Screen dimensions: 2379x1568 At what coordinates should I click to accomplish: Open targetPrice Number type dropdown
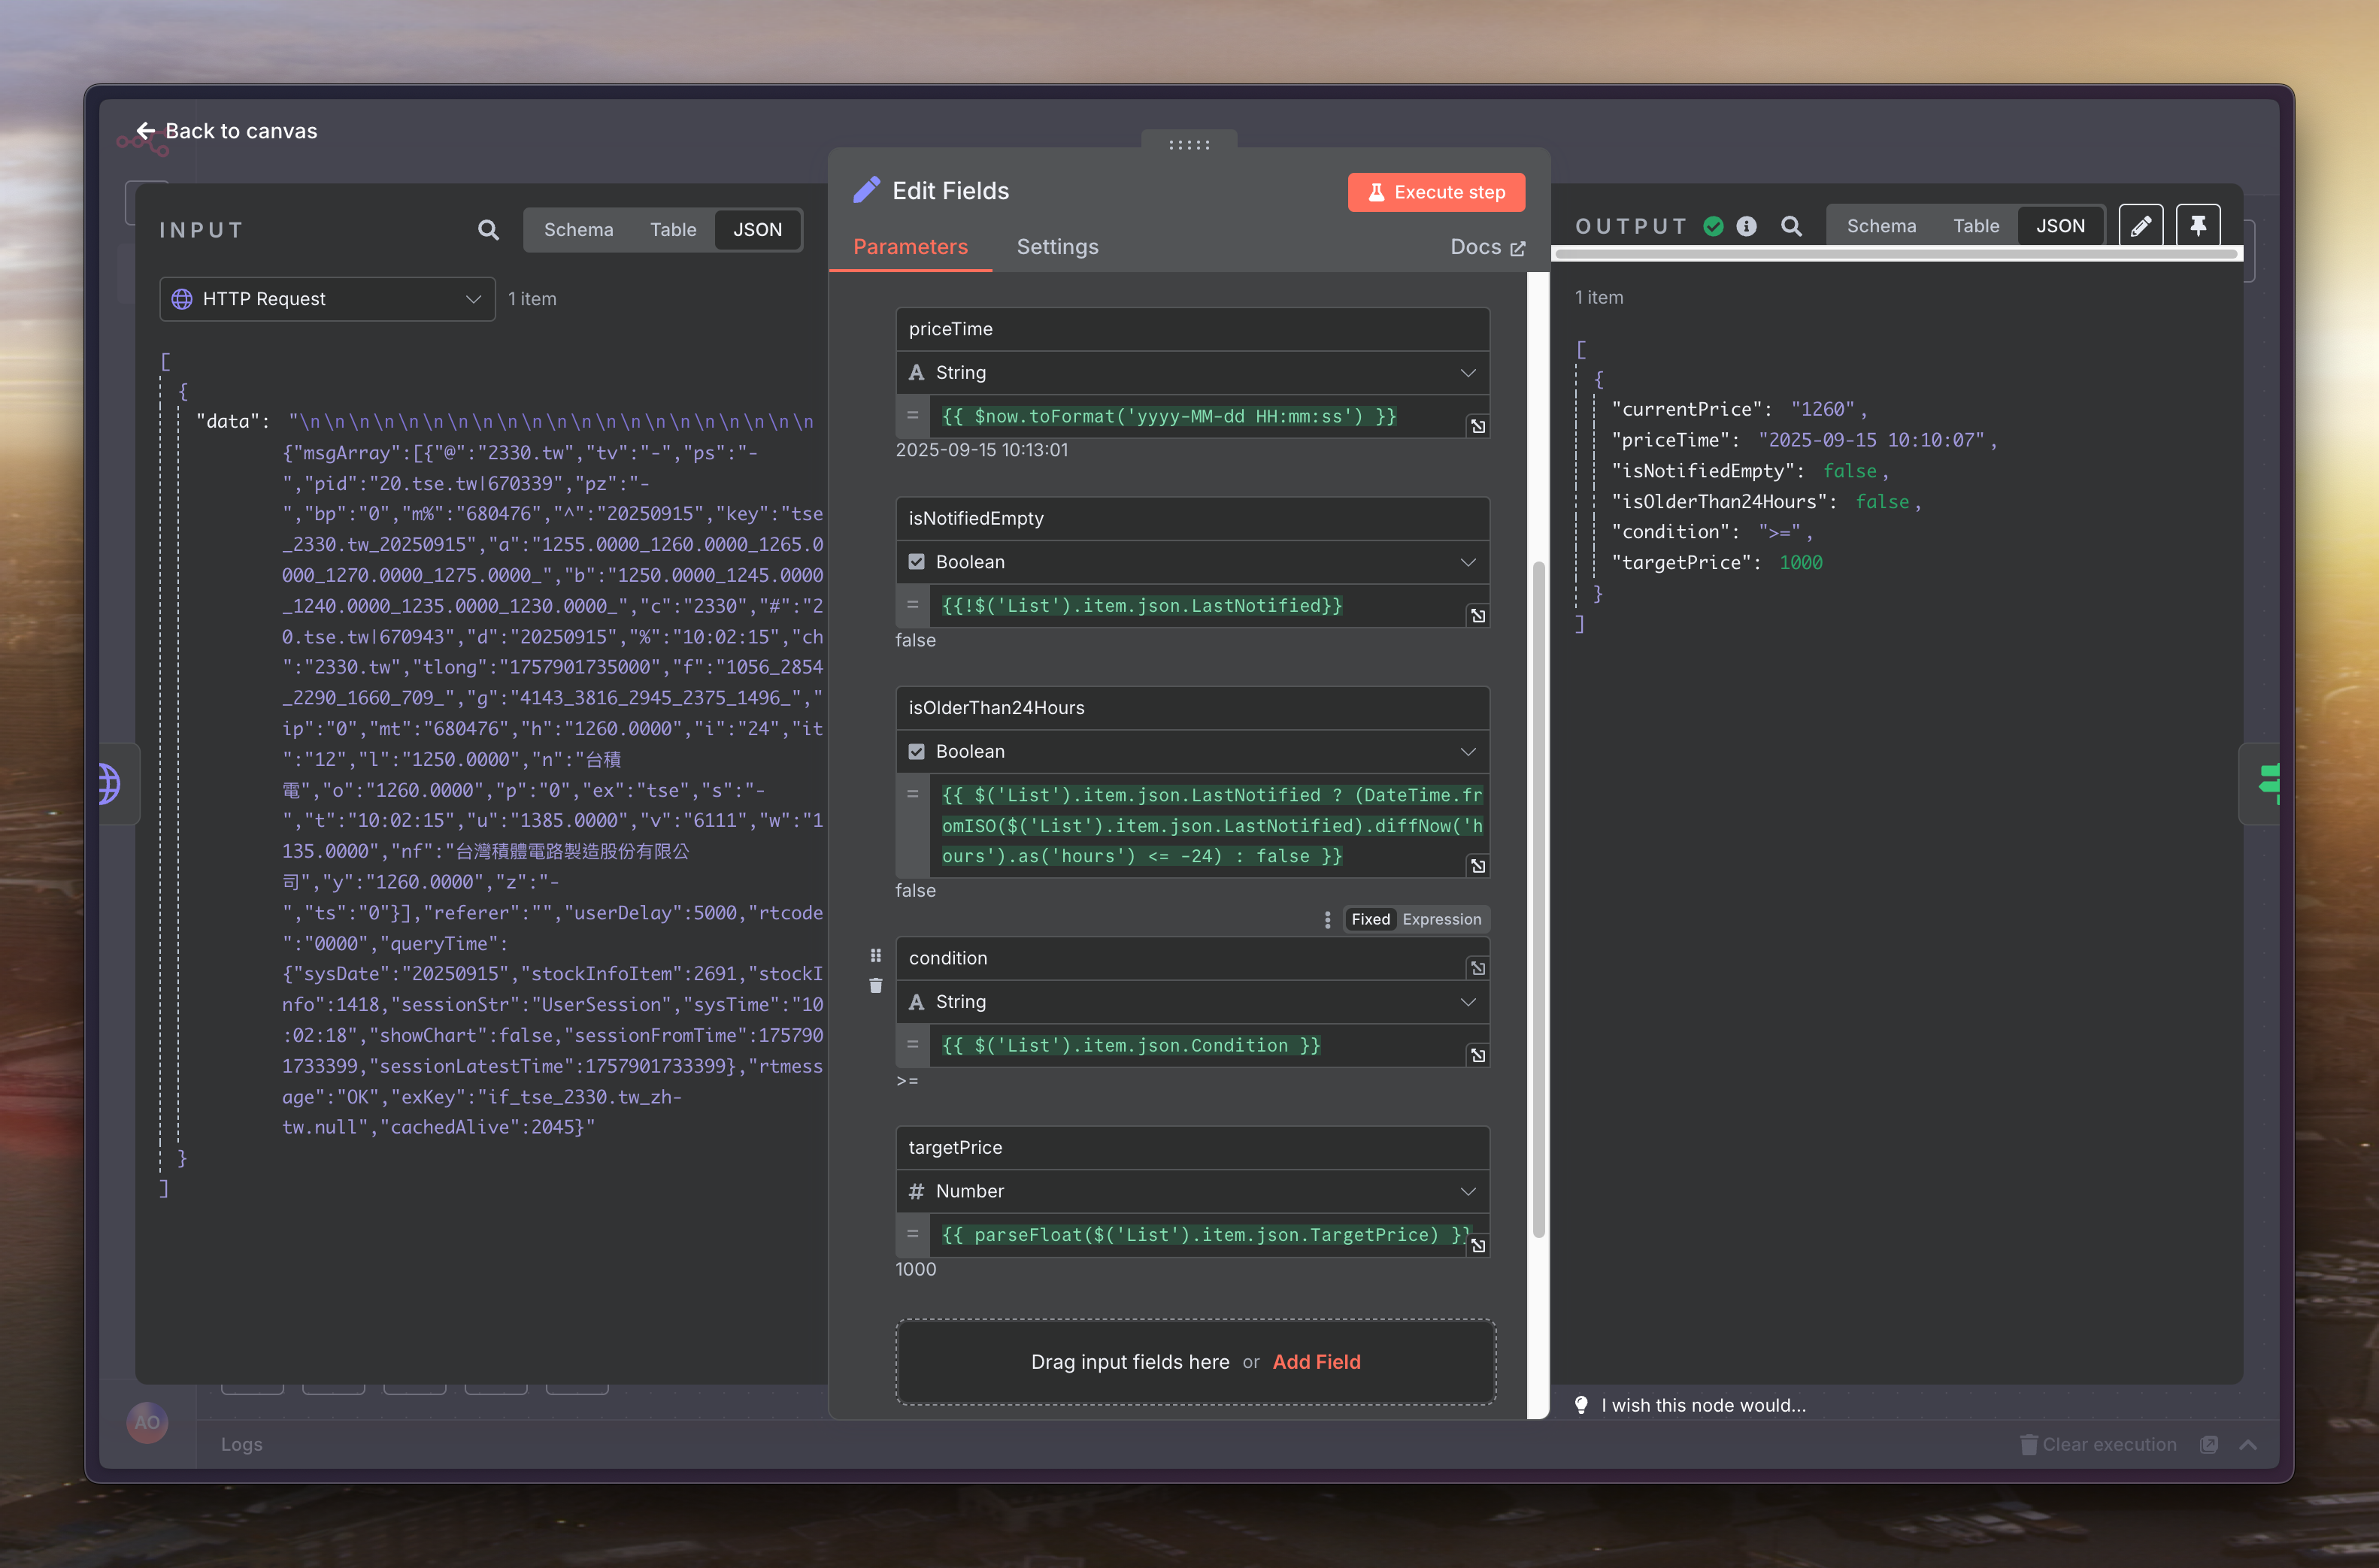[1192, 1191]
